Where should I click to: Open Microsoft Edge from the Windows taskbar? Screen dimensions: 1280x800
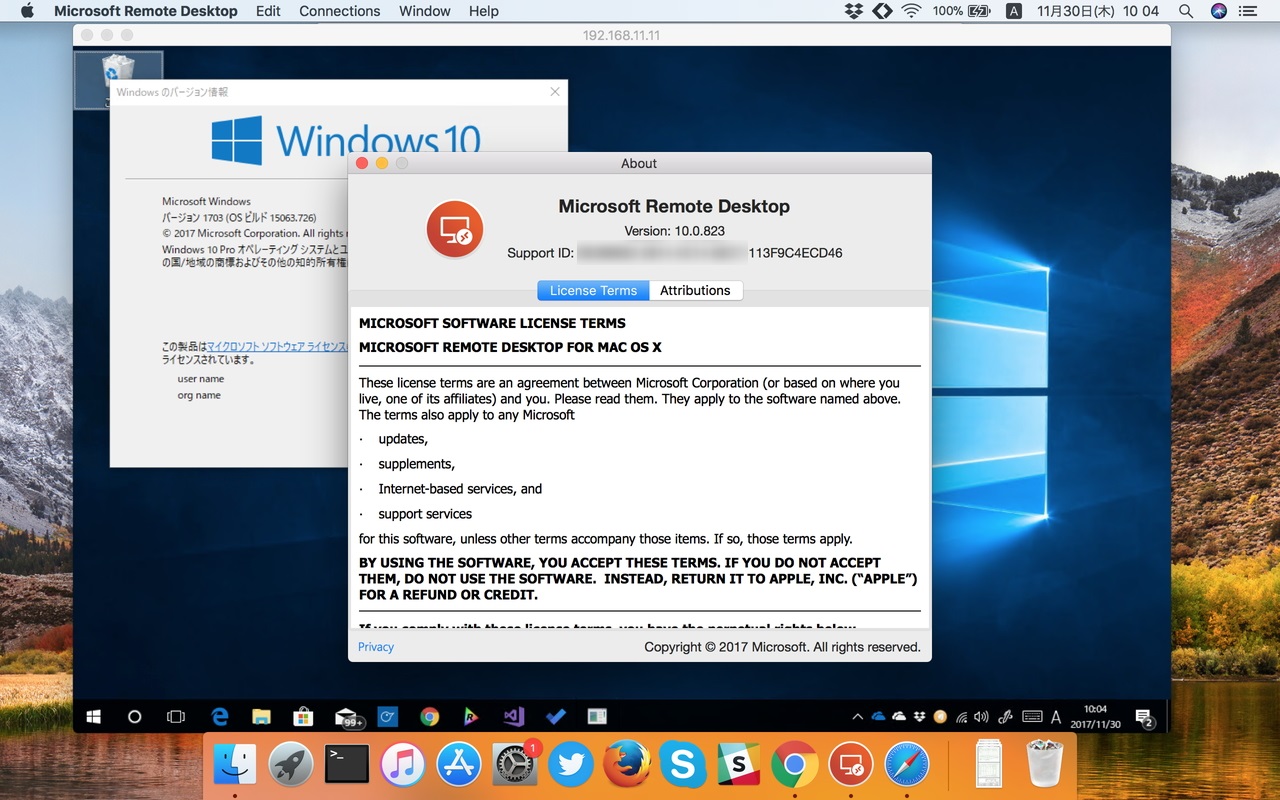click(x=218, y=717)
